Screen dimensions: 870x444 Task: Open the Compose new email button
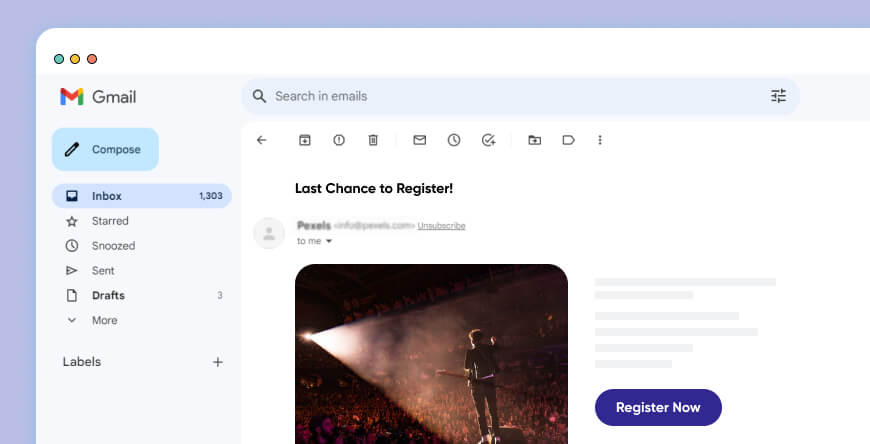coord(105,149)
